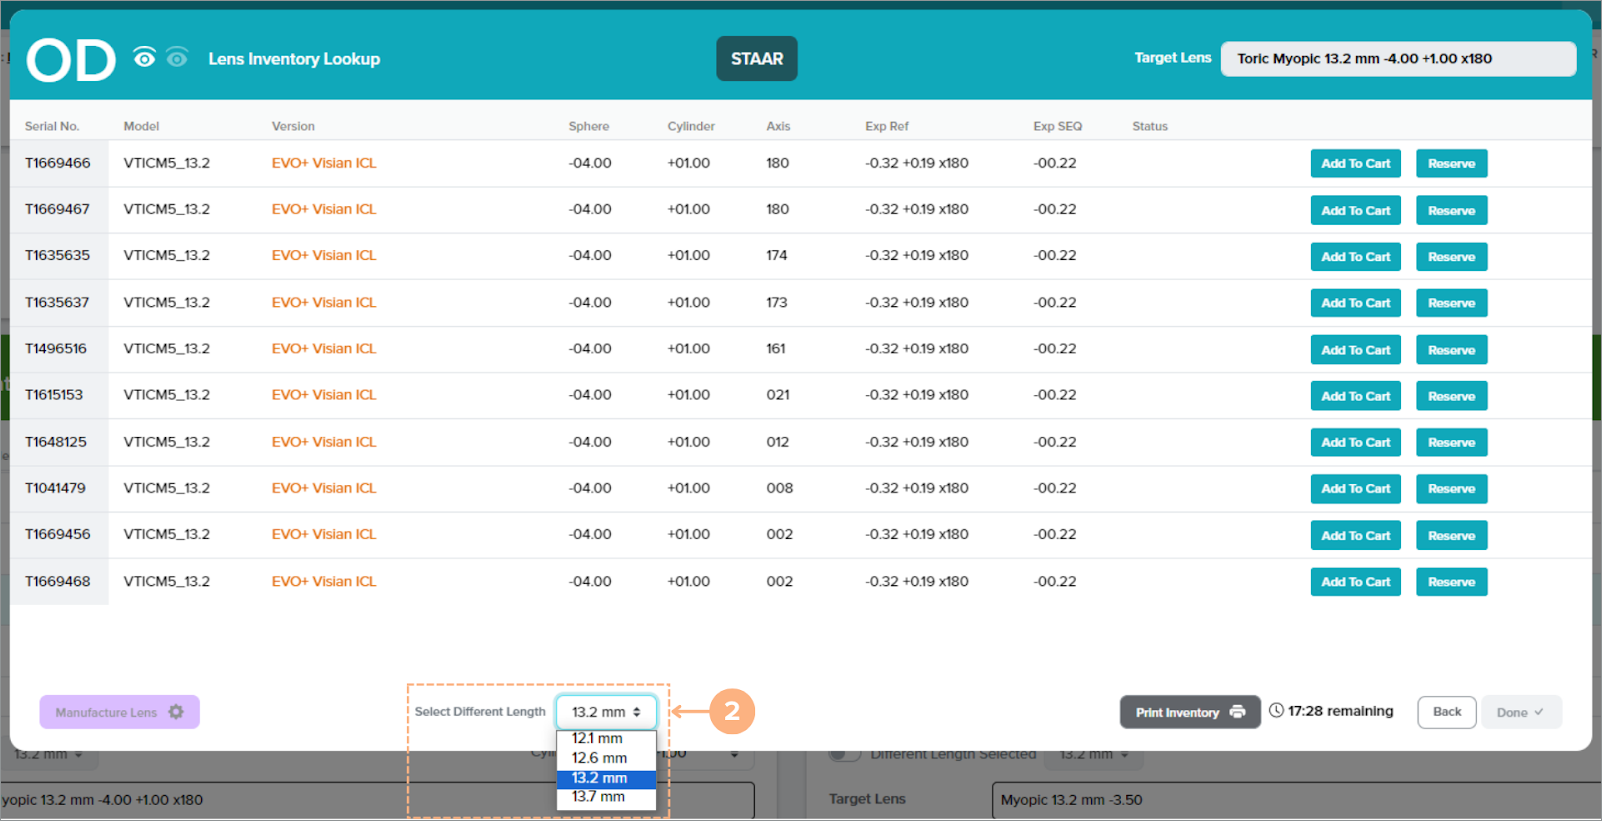Click the gear icon on Manufacture Lens
Viewport: 1602px width, 821px height.
(x=176, y=712)
